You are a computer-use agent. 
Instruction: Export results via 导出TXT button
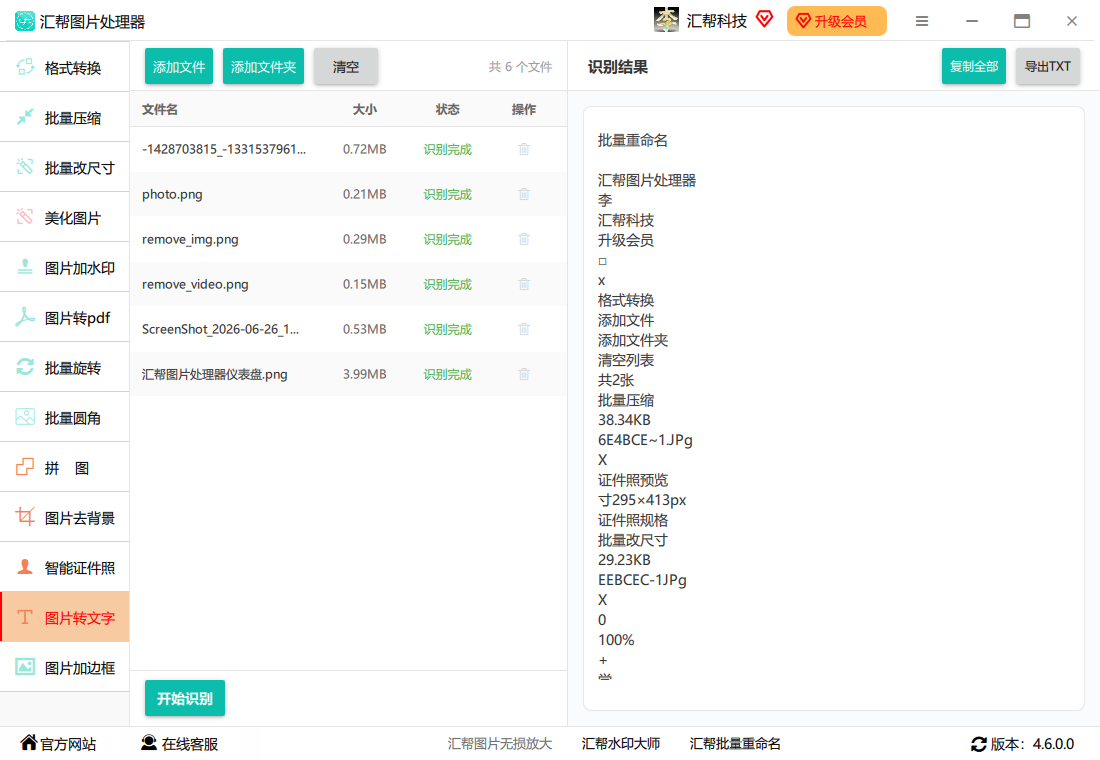(1047, 66)
